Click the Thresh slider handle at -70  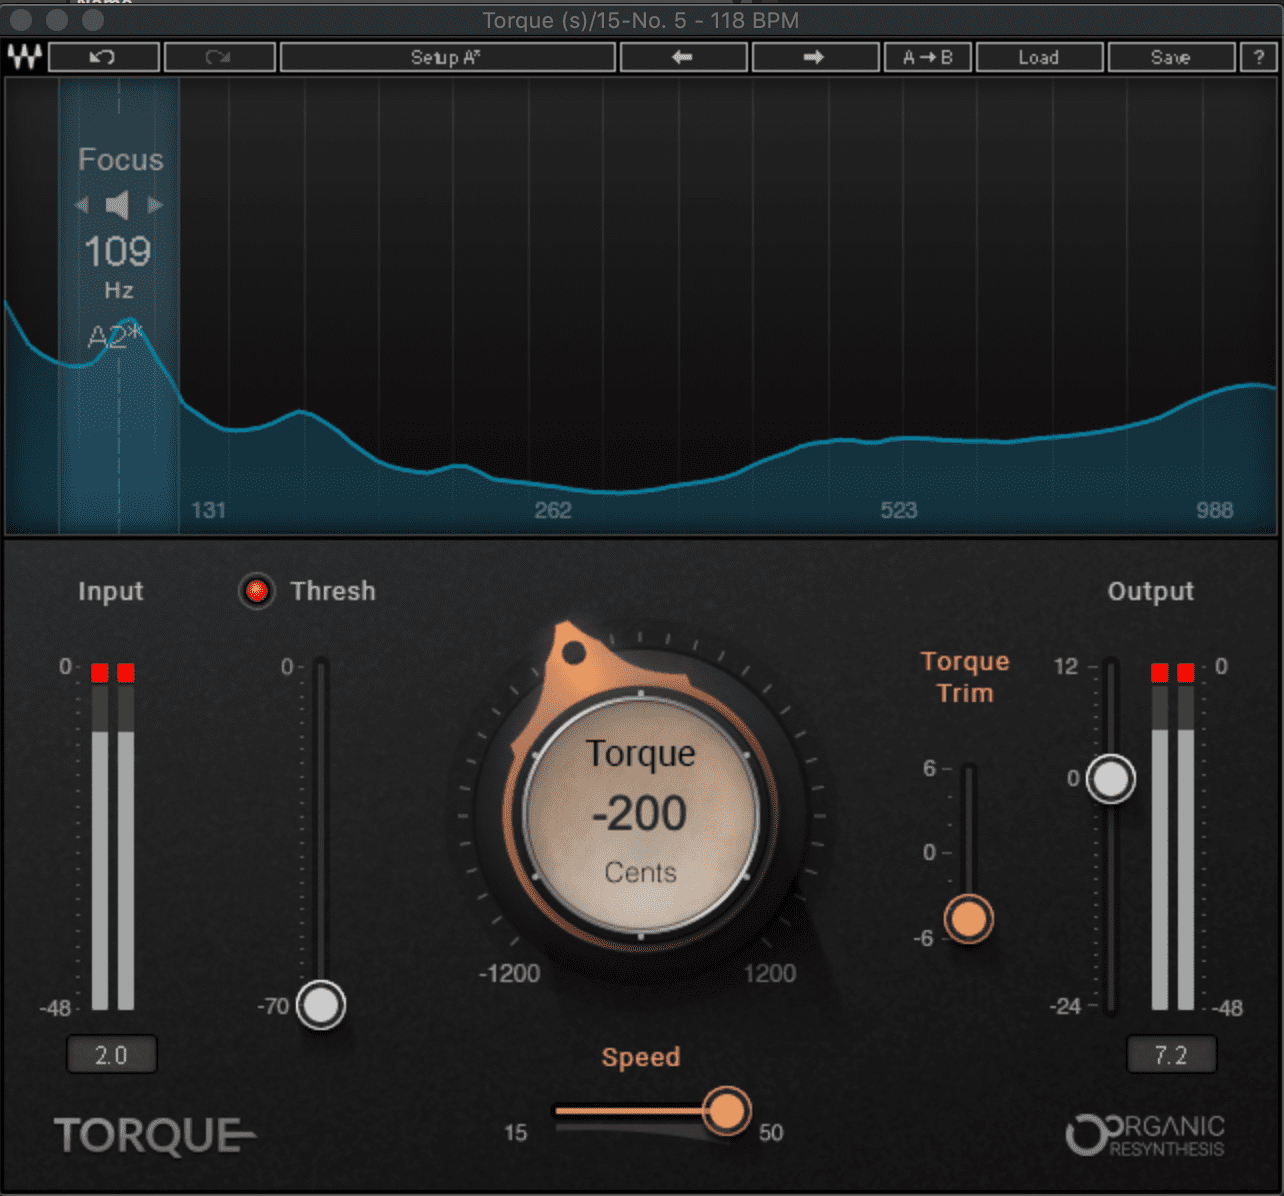tap(321, 1005)
